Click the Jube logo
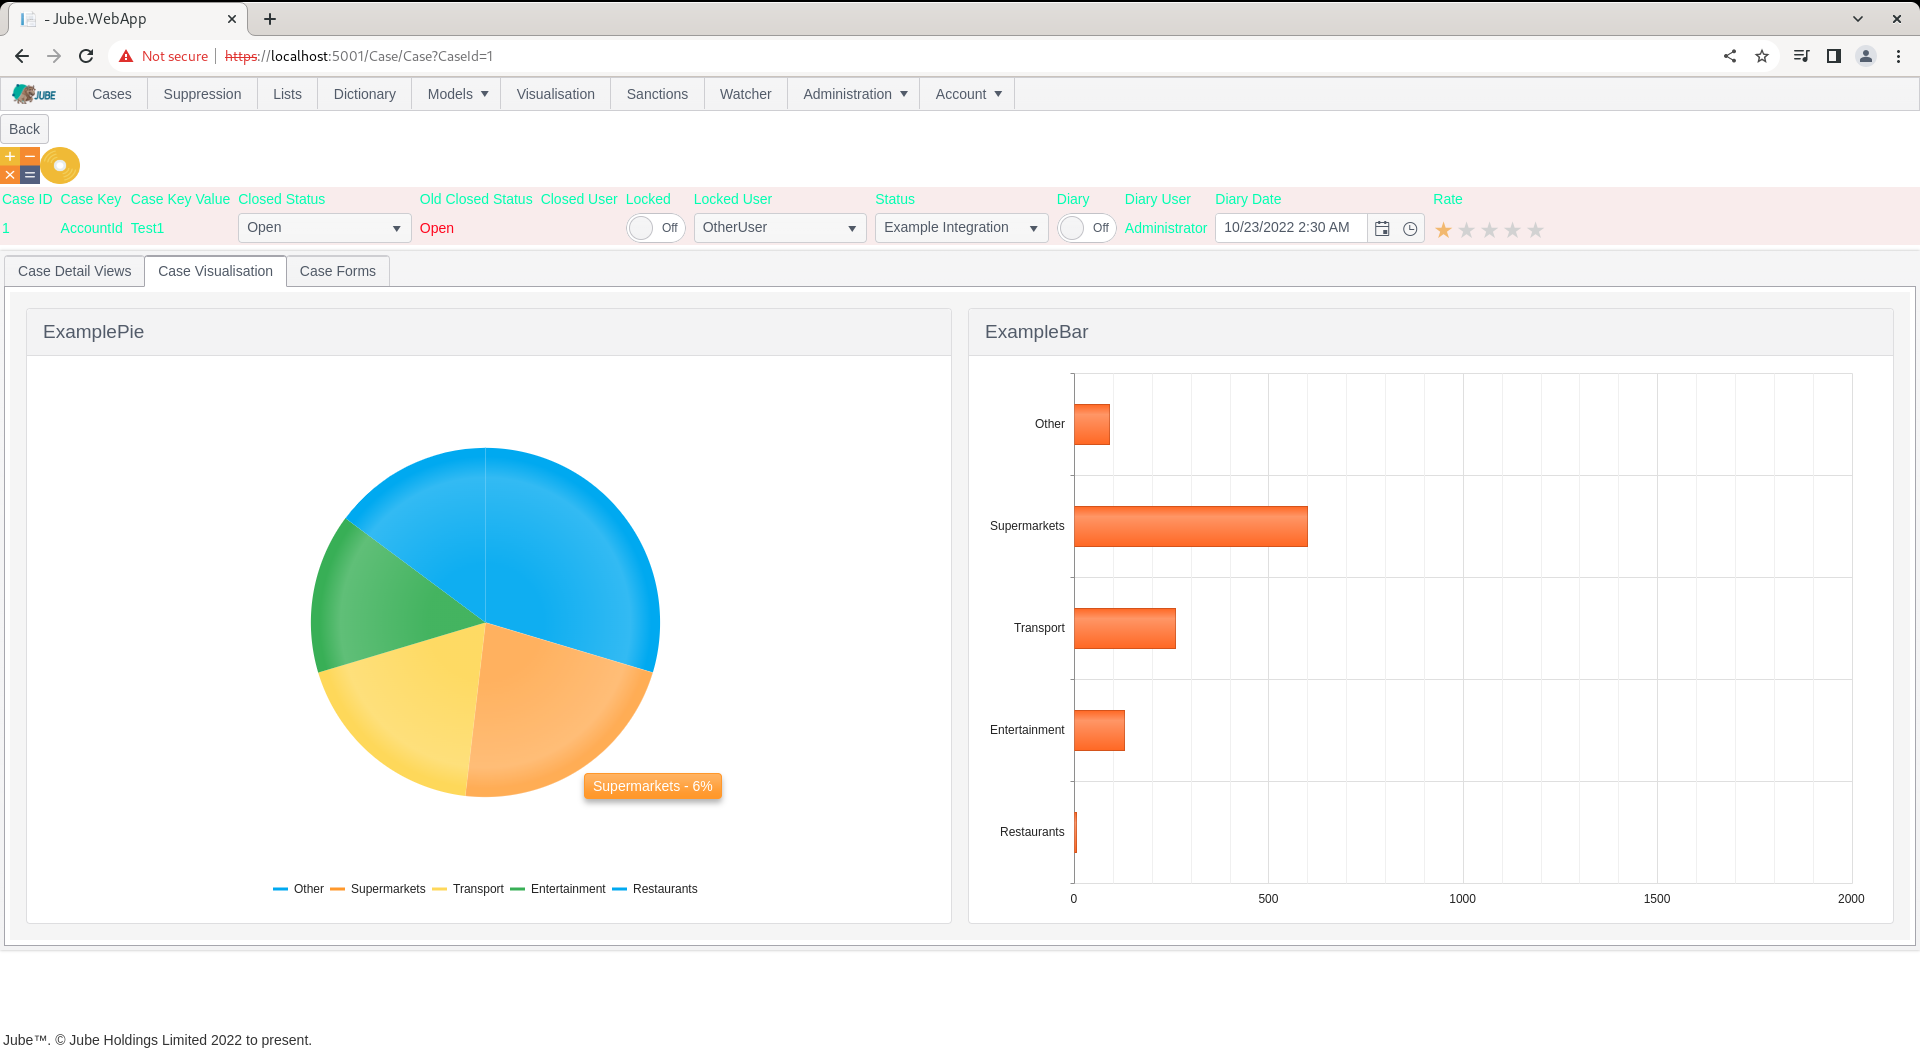 [35, 94]
